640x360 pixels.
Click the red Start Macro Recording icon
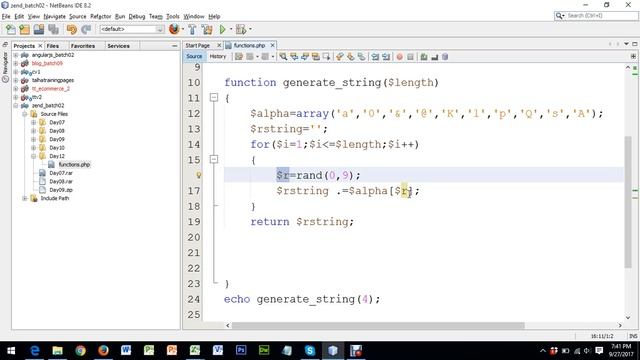click(400, 57)
